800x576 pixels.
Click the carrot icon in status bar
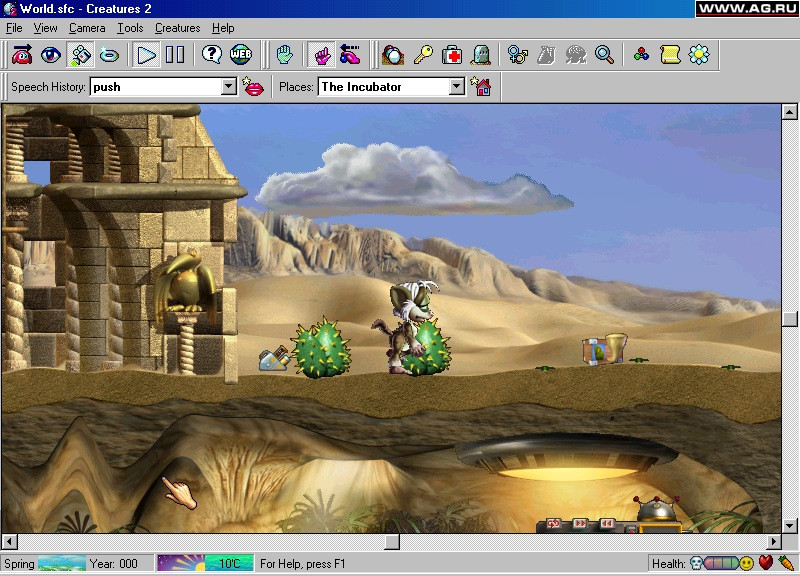point(786,563)
